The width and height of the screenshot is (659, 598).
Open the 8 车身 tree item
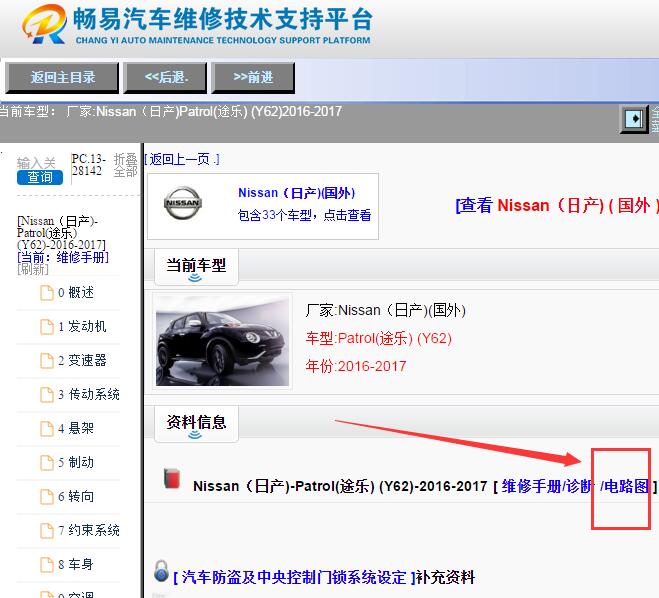[76, 564]
